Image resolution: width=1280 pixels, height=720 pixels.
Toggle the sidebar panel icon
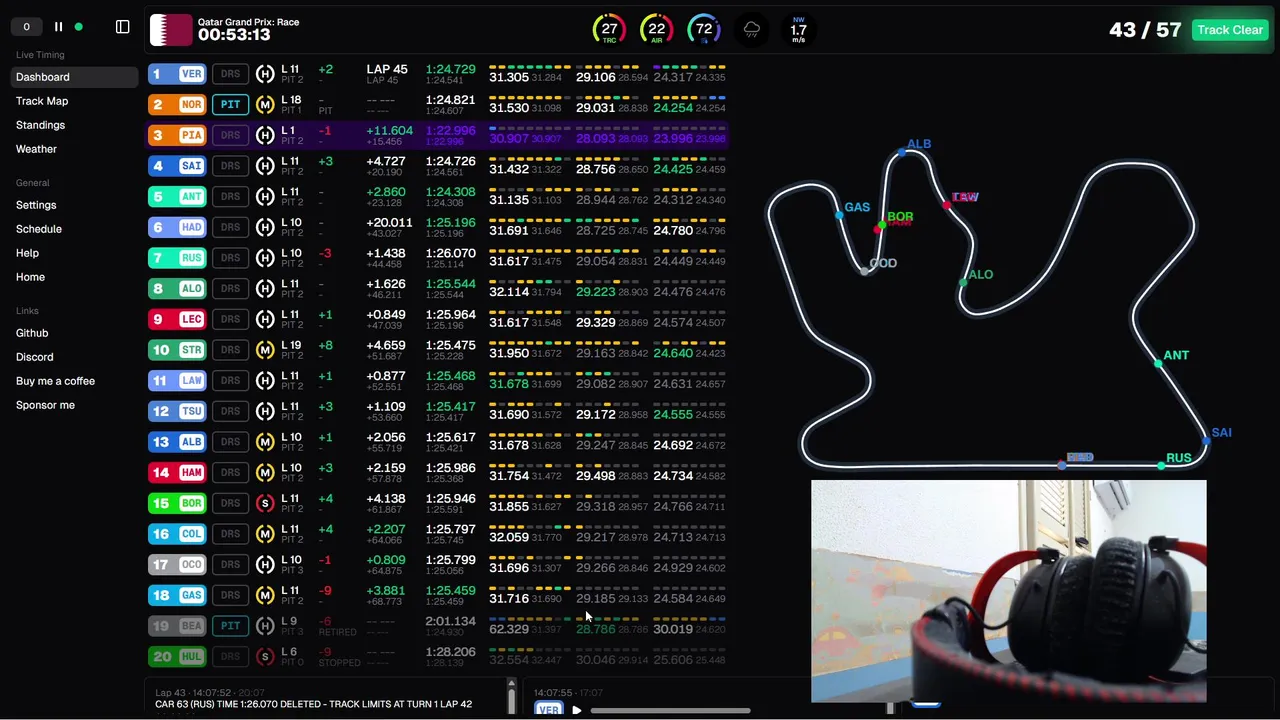[x=123, y=27]
